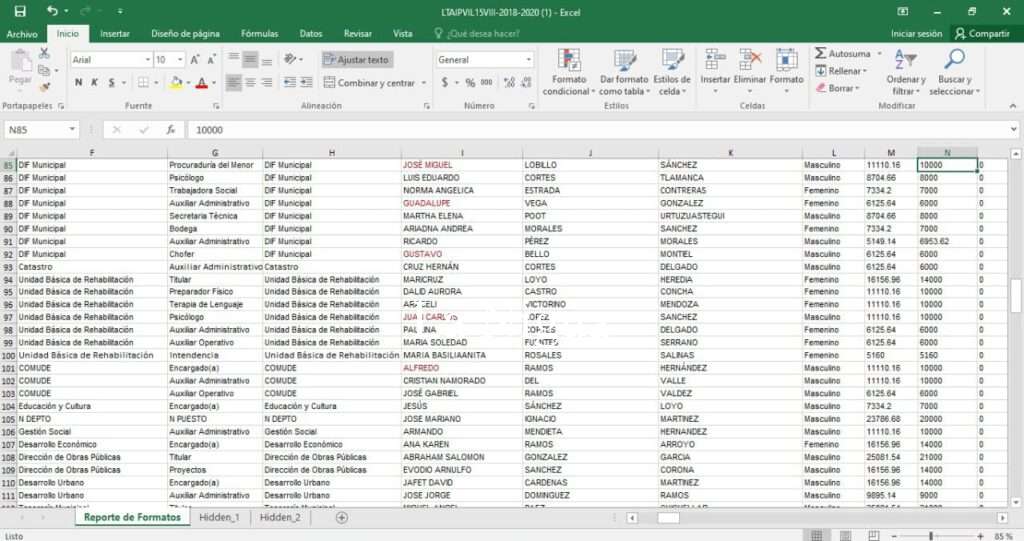Switch to the Hidden_1 sheet tab

coord(218,517)
